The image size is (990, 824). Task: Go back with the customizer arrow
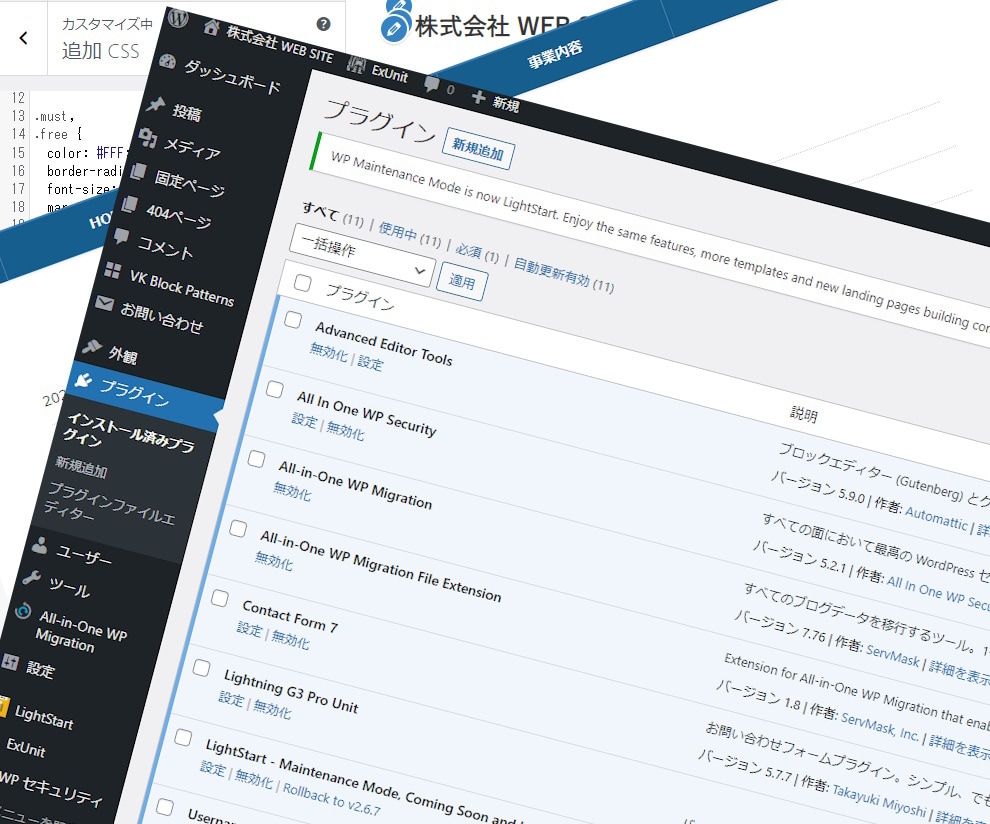click(23, 38)
